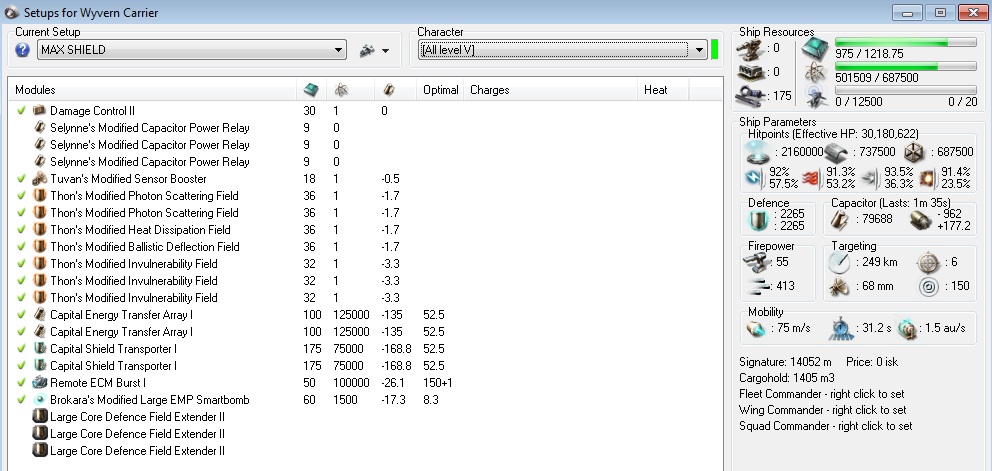This screenshot has height=471, width=992.
Task: Click the kinetic resistance icon showing 93.5%
Action: [x=870, y=179]
